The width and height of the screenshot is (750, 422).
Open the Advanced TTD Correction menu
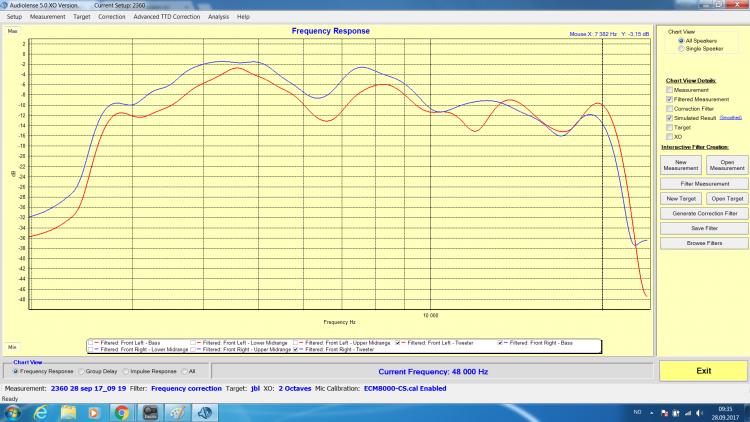(166, 17)
